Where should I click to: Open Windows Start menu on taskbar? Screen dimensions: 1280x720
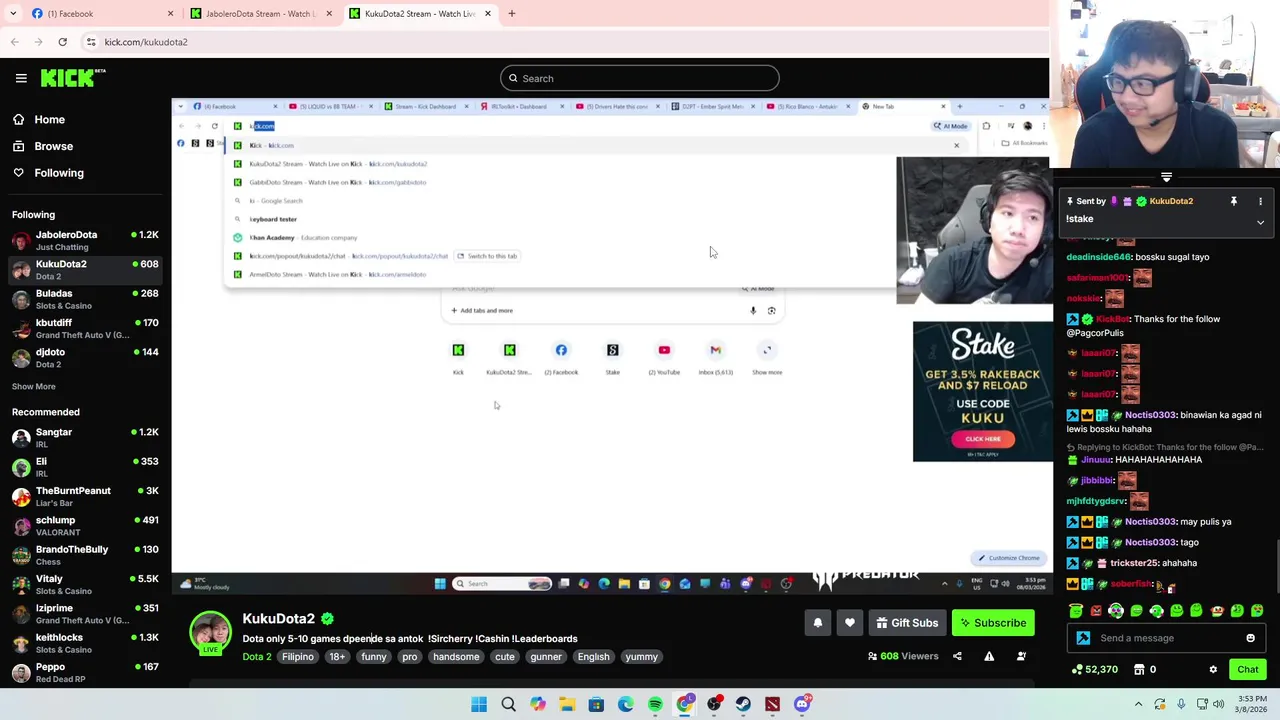tap(479, 704)
